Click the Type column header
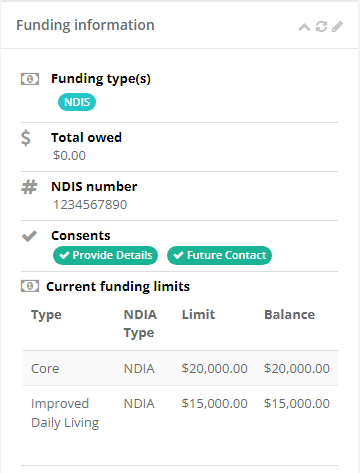 46,315
